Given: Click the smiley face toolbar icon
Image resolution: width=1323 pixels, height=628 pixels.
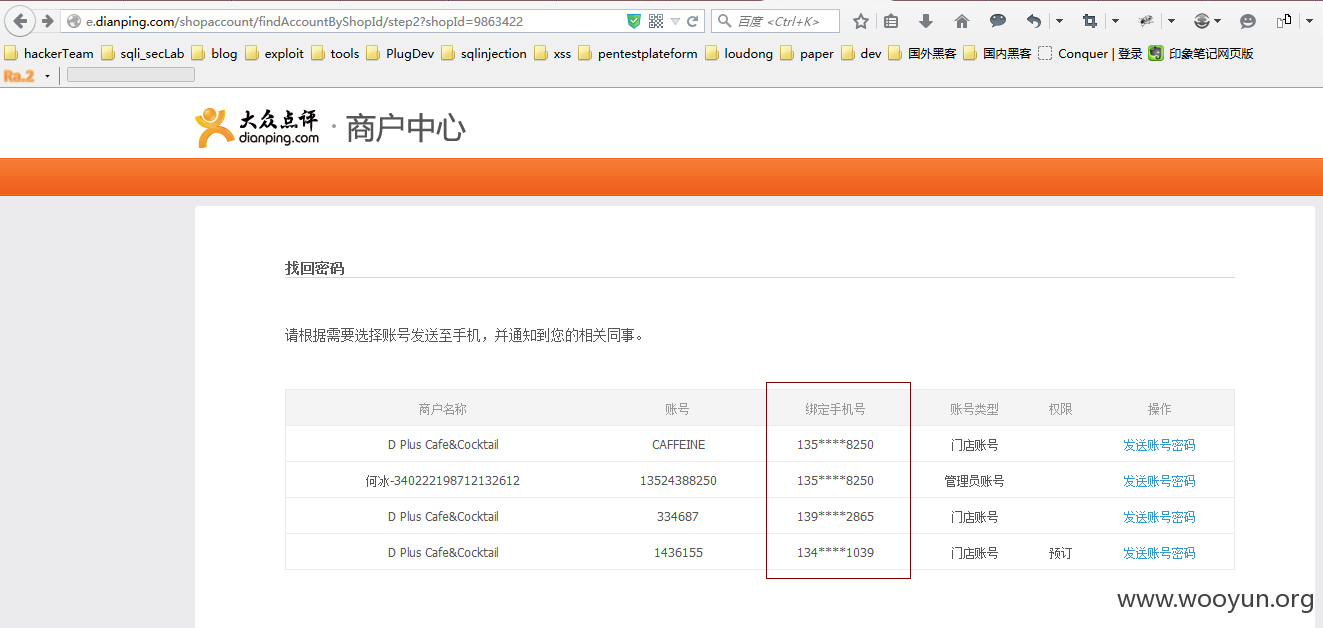Looking at the screenshot, I should tap(1248, 21).
